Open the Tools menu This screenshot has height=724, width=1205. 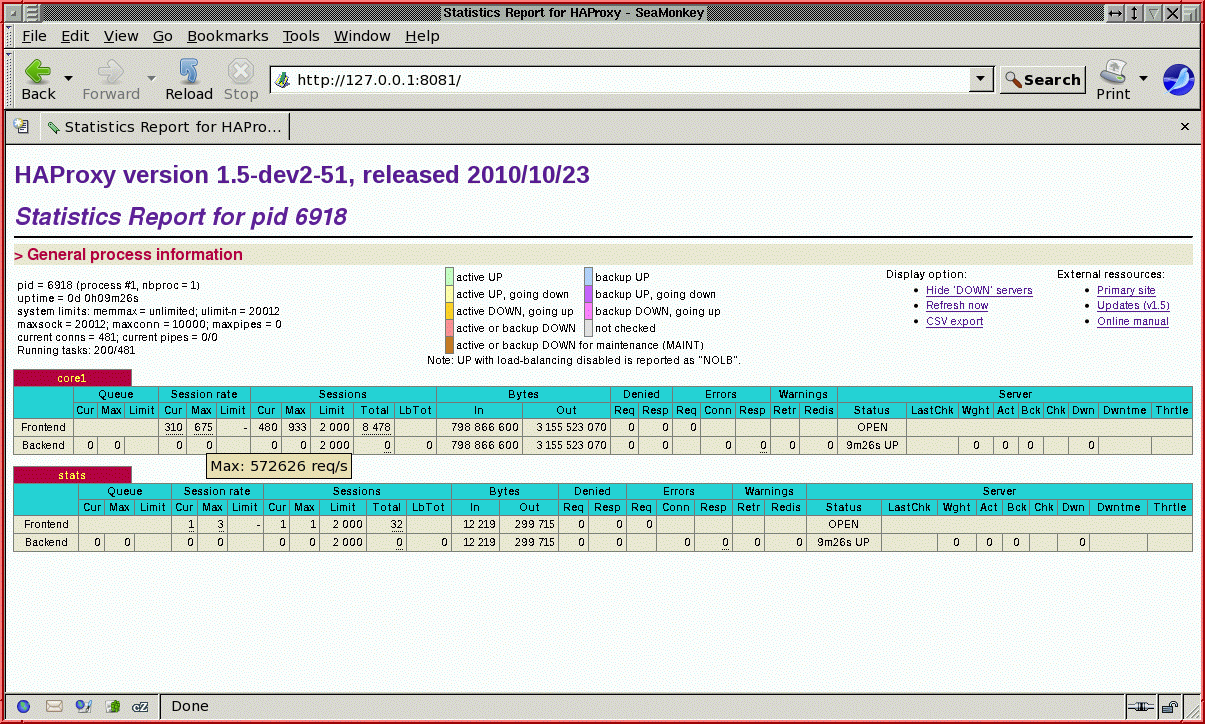click(301, 35)
